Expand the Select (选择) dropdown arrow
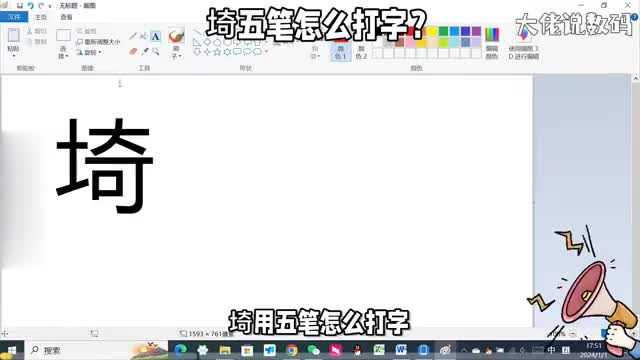The height and width of the screenshot is (360, 640). coord(67,56)
